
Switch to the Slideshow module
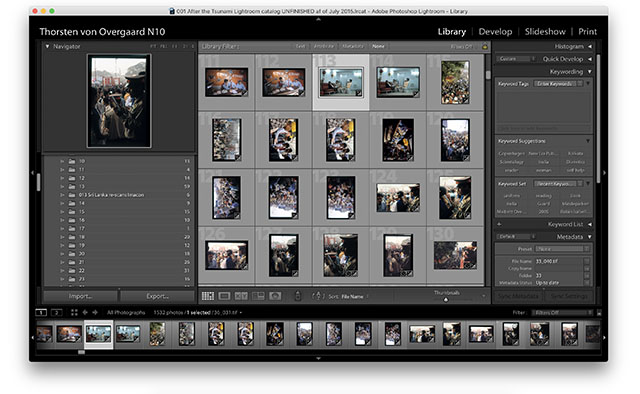[545, 32]
